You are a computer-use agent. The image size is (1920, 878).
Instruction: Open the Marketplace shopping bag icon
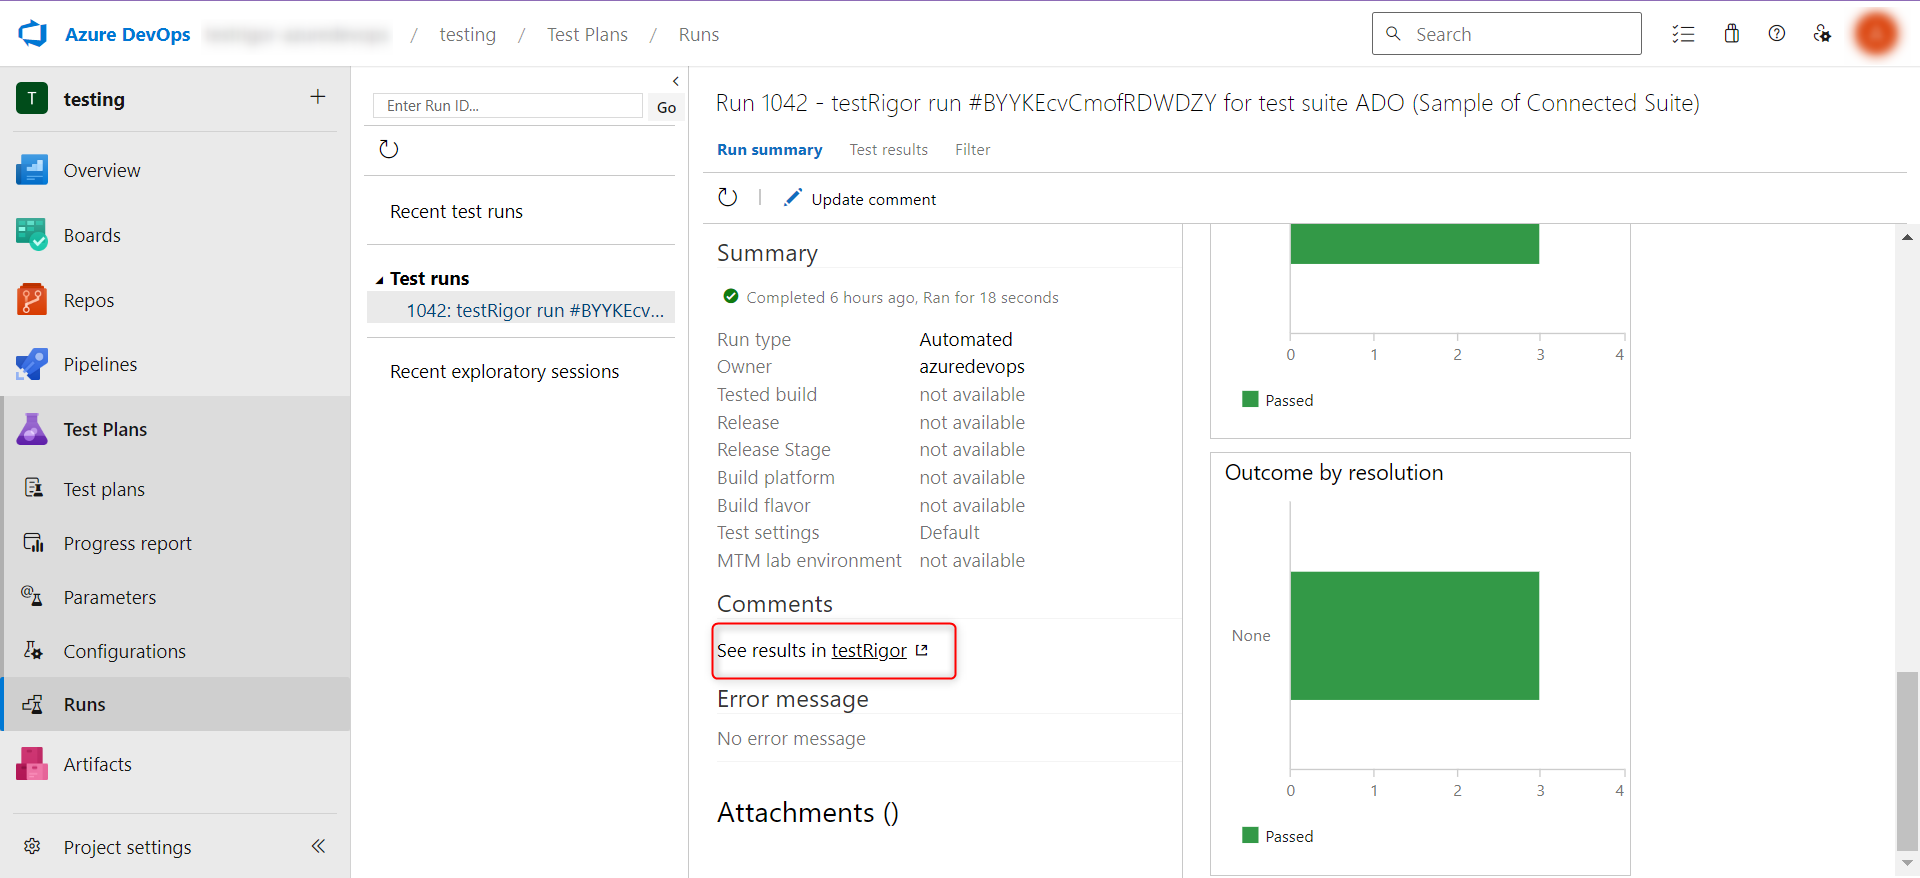point(1732,34)
